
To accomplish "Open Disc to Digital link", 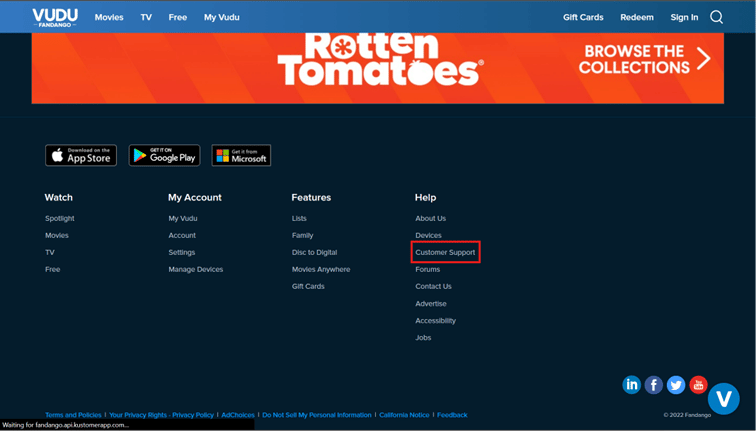I will pyautogui.click(x=314, y=252).
